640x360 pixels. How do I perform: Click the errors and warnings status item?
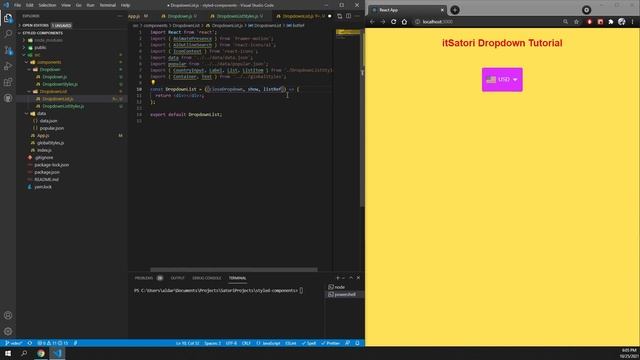tap(53, 343)
